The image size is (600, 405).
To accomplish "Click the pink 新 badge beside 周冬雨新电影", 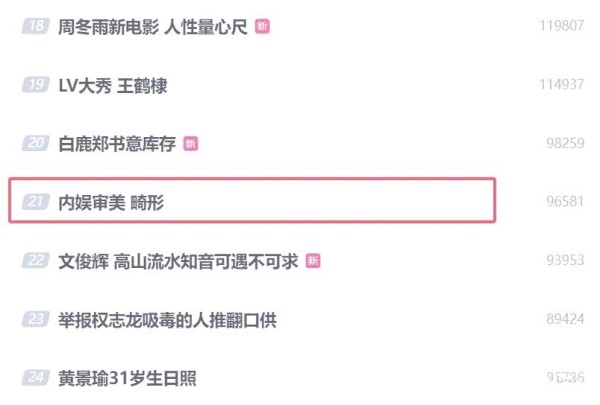I will tap(262, 26).
